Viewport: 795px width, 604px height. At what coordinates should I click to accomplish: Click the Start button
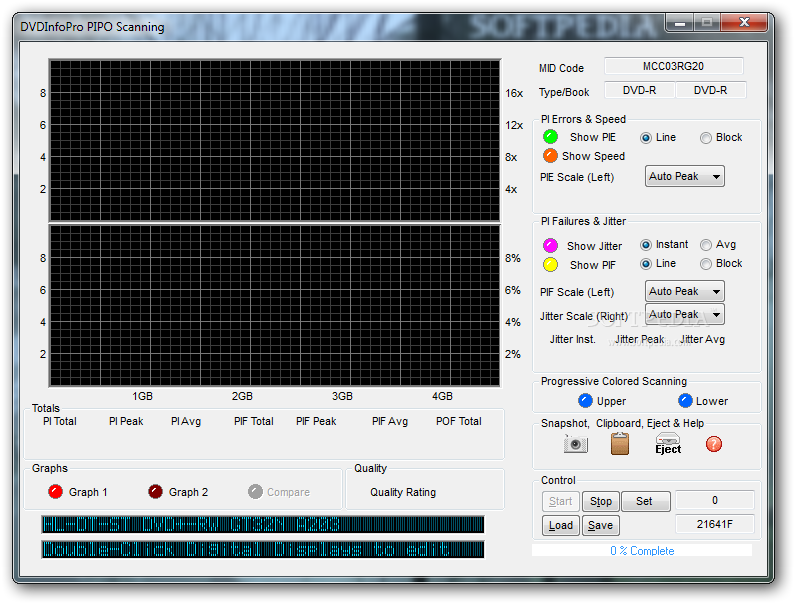click(560, 501)
